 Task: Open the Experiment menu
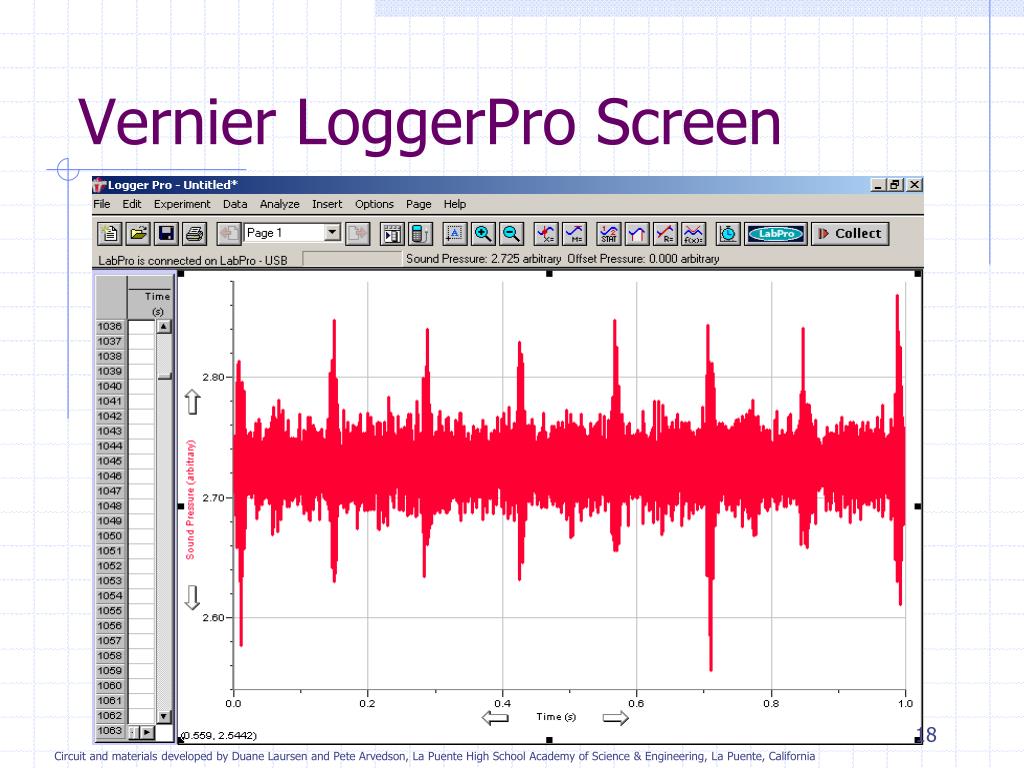click(x=182, y=204)
